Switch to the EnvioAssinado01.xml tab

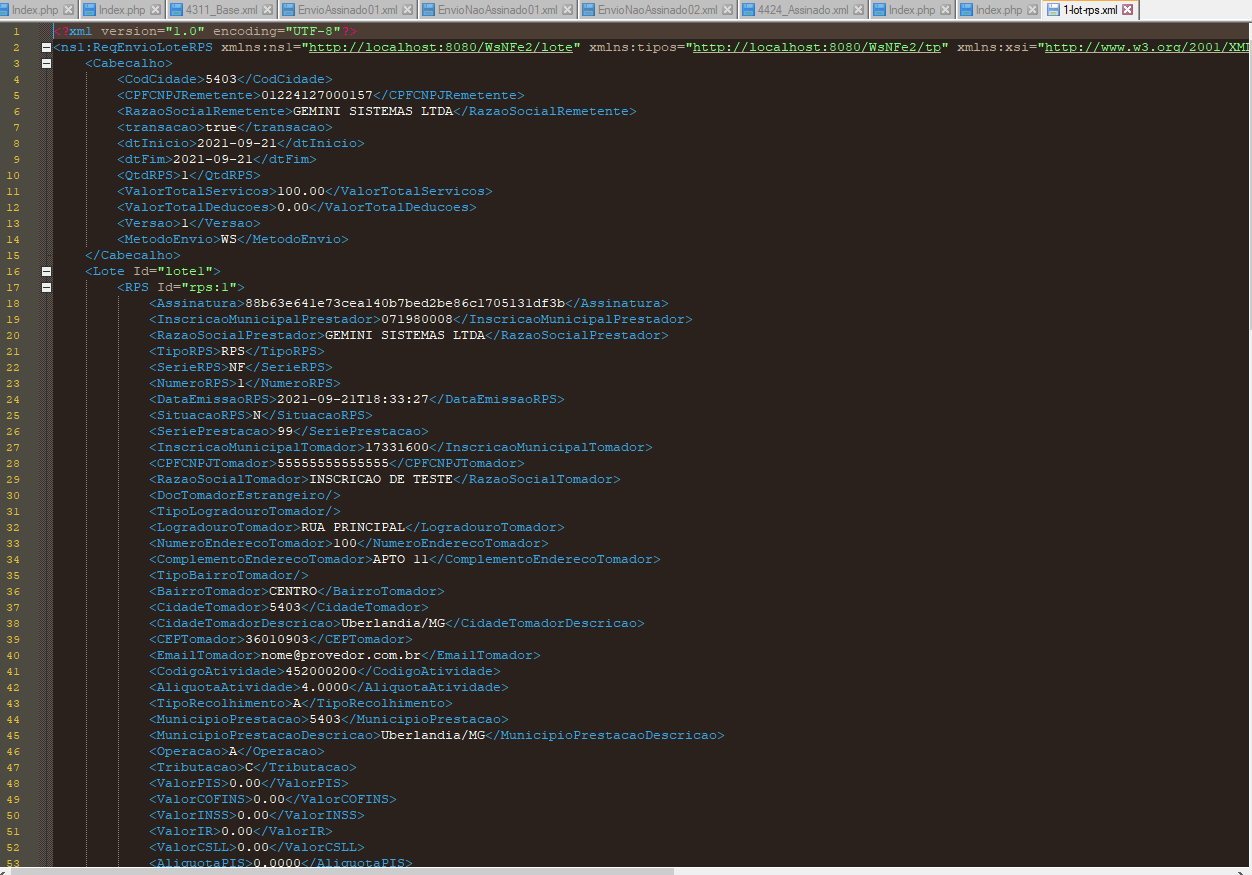coord(346,10)
